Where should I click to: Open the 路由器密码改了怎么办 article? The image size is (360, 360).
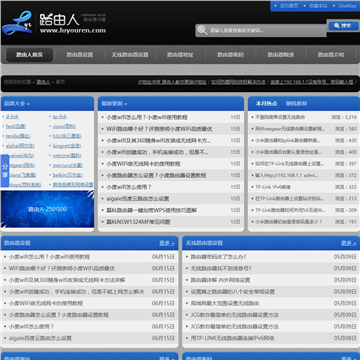[218, 257]
